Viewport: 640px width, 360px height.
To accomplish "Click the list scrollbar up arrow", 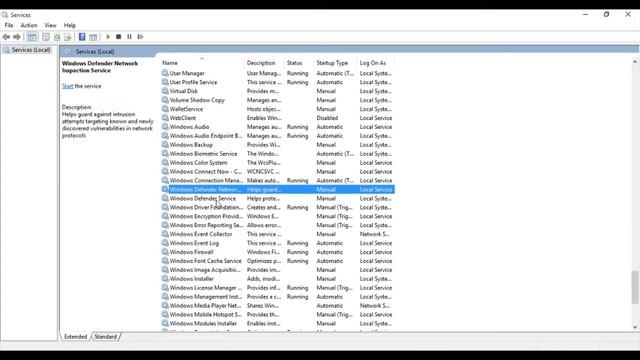I will (635, 62).
